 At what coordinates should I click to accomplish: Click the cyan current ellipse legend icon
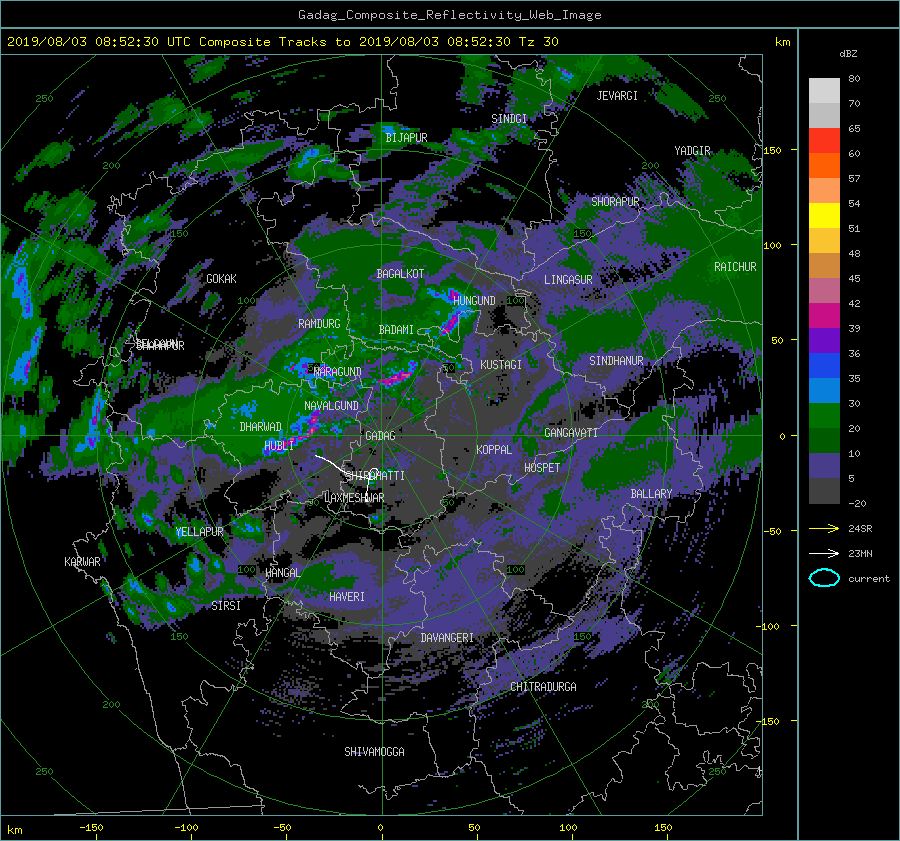coord(824,578)
